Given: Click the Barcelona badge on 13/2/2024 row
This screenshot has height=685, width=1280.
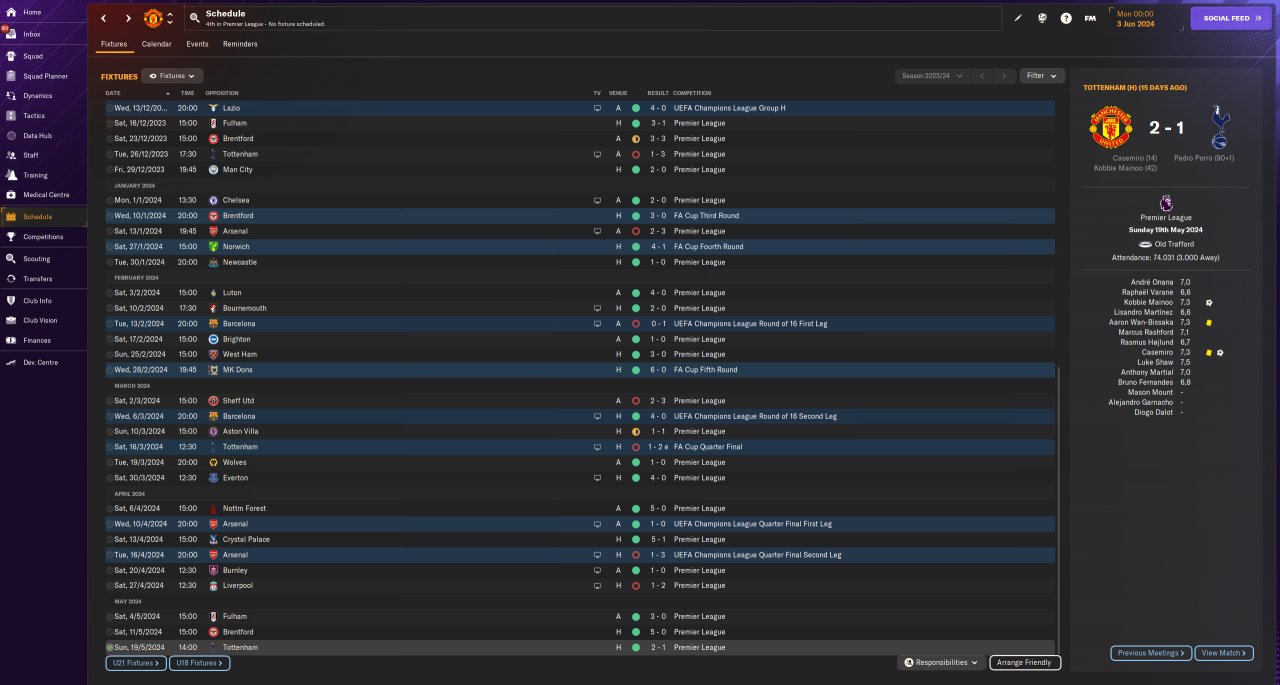Looking at the screenshot, I should pos(213,324).
